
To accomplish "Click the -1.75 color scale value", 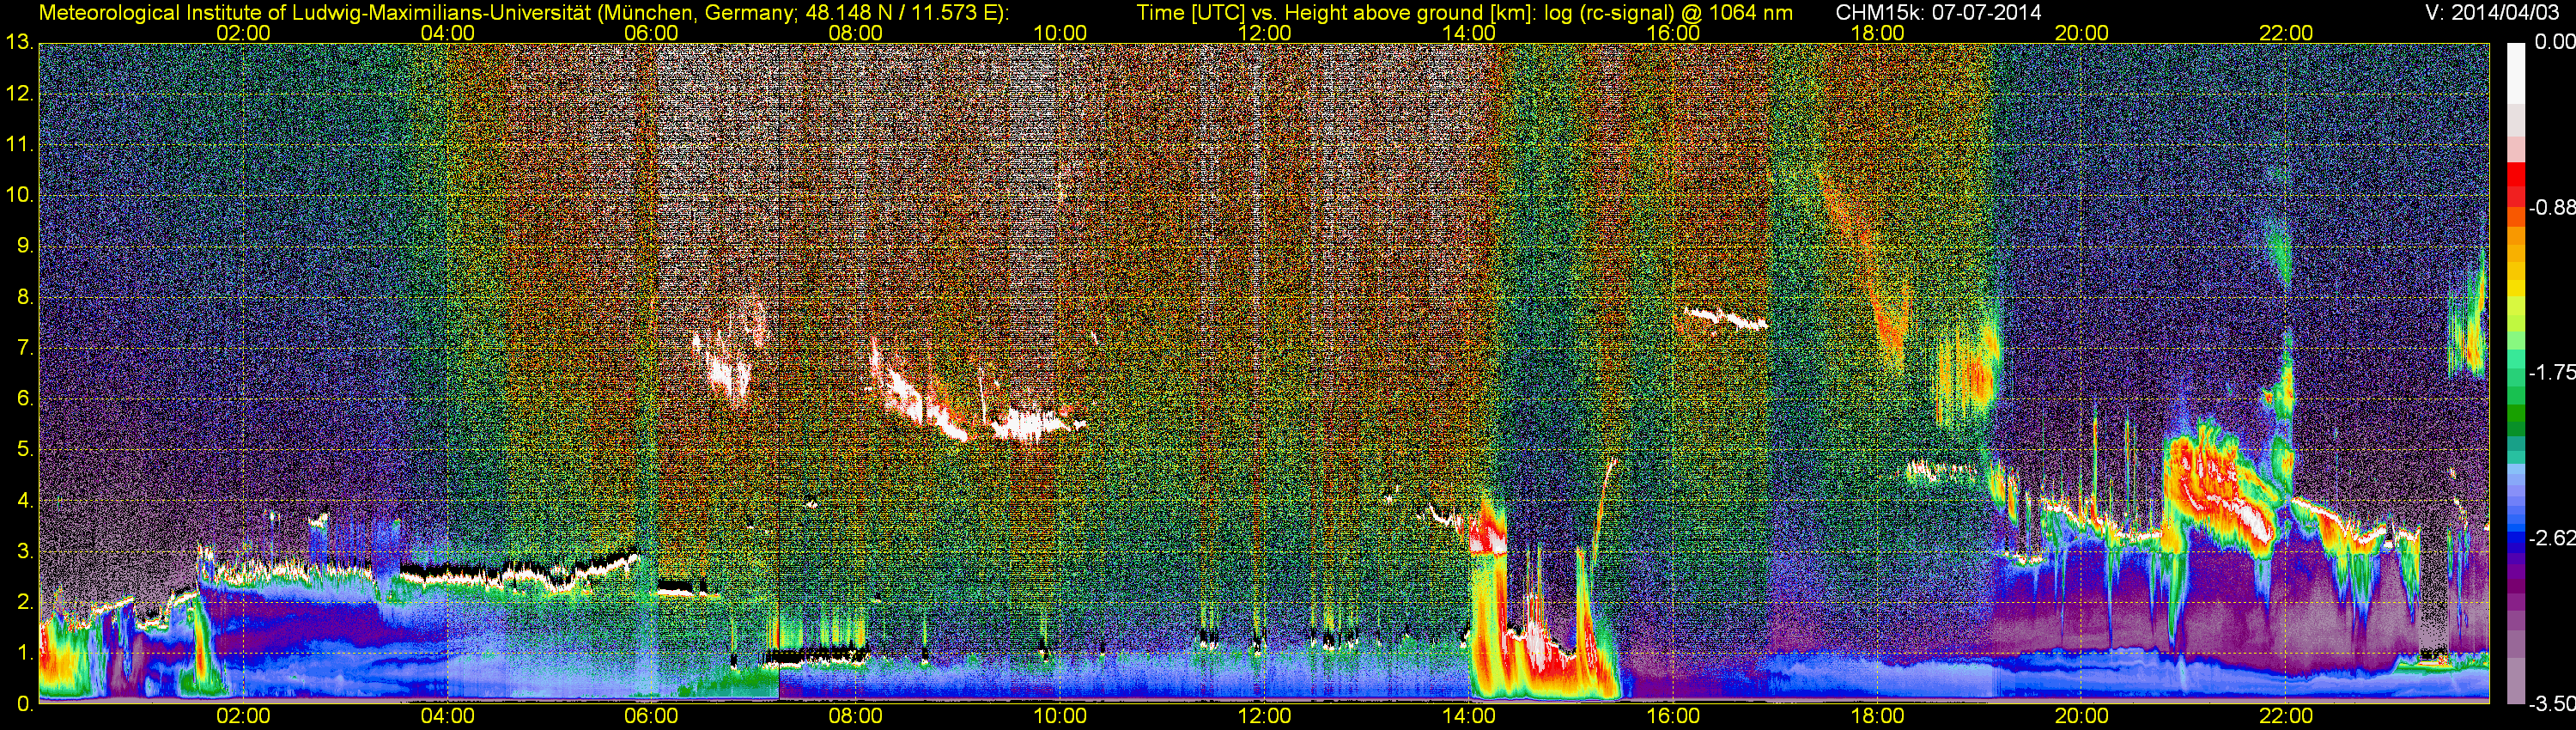I will (2552, 373).
